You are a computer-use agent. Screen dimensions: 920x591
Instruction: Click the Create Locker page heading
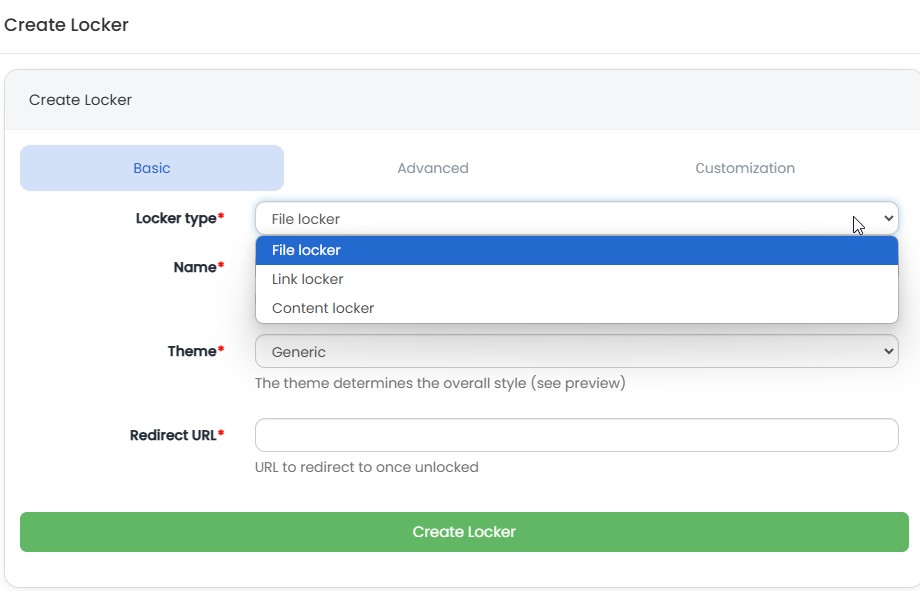coord(66,25)
